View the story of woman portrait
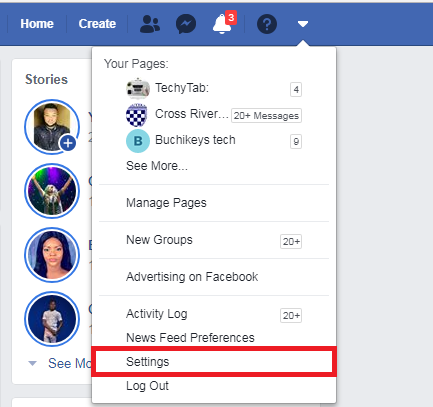The width and height of the screenshot is (433, 407). coord(52,255)
